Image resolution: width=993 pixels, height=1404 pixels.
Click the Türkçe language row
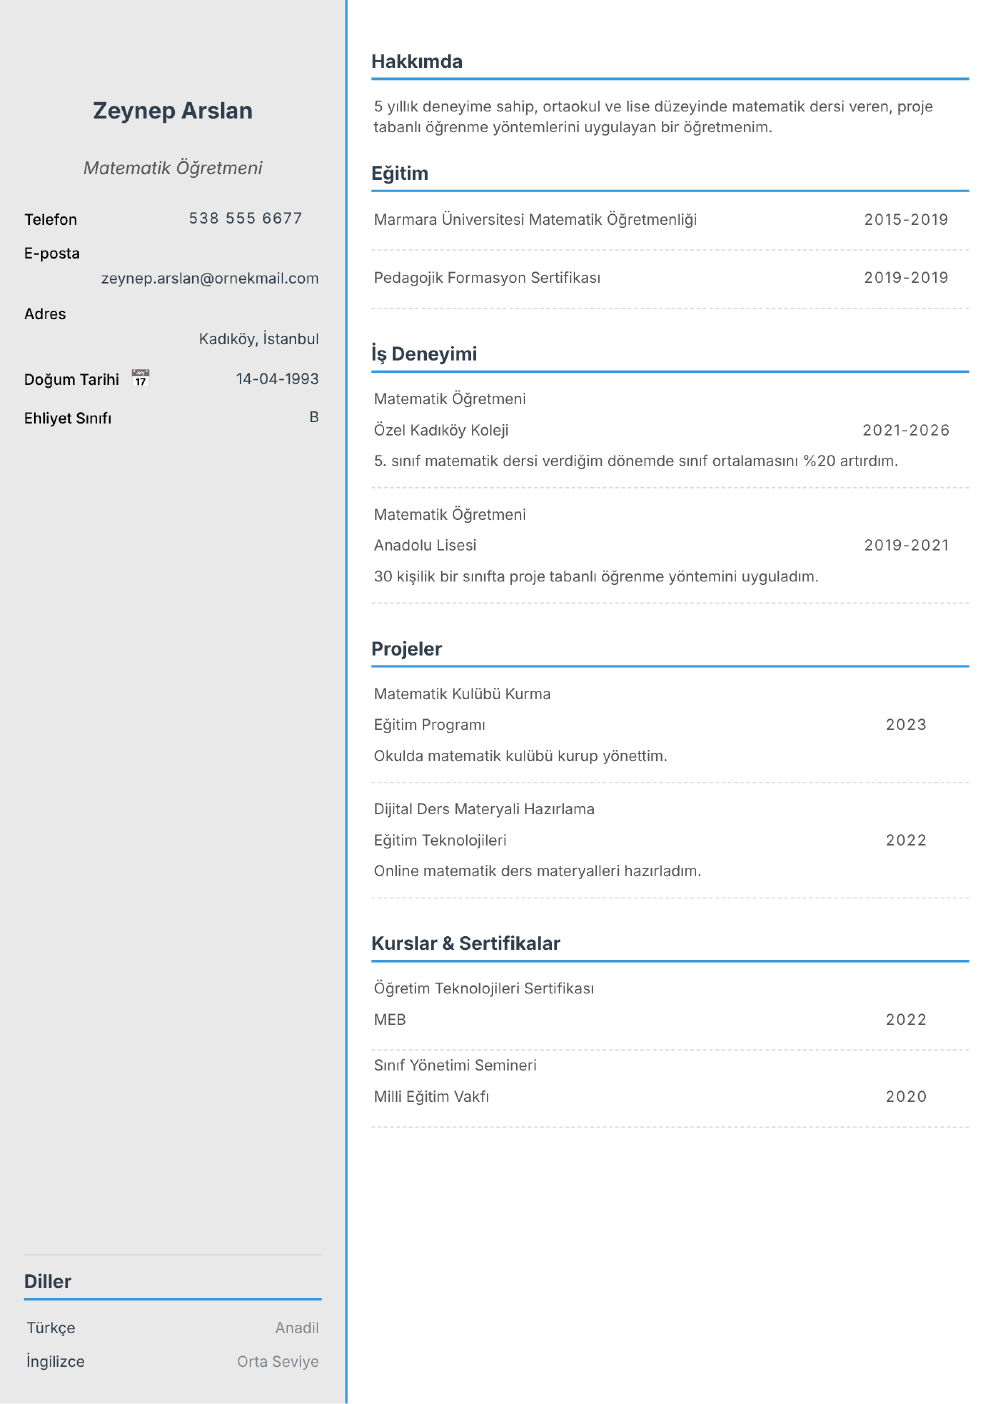(173, 1328)
